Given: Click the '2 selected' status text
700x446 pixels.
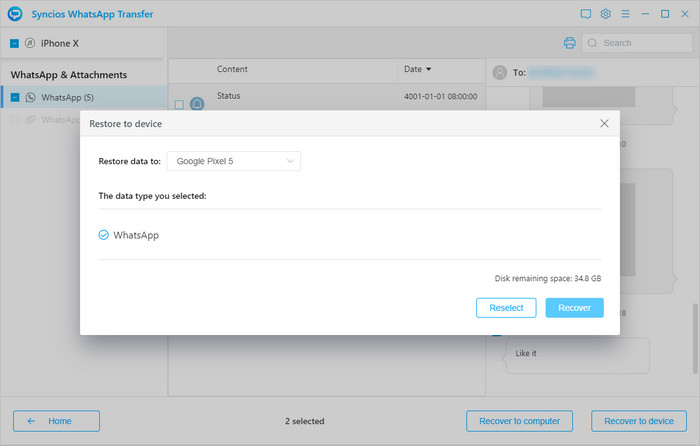Looking at the screenshot, I should [305, 421].
